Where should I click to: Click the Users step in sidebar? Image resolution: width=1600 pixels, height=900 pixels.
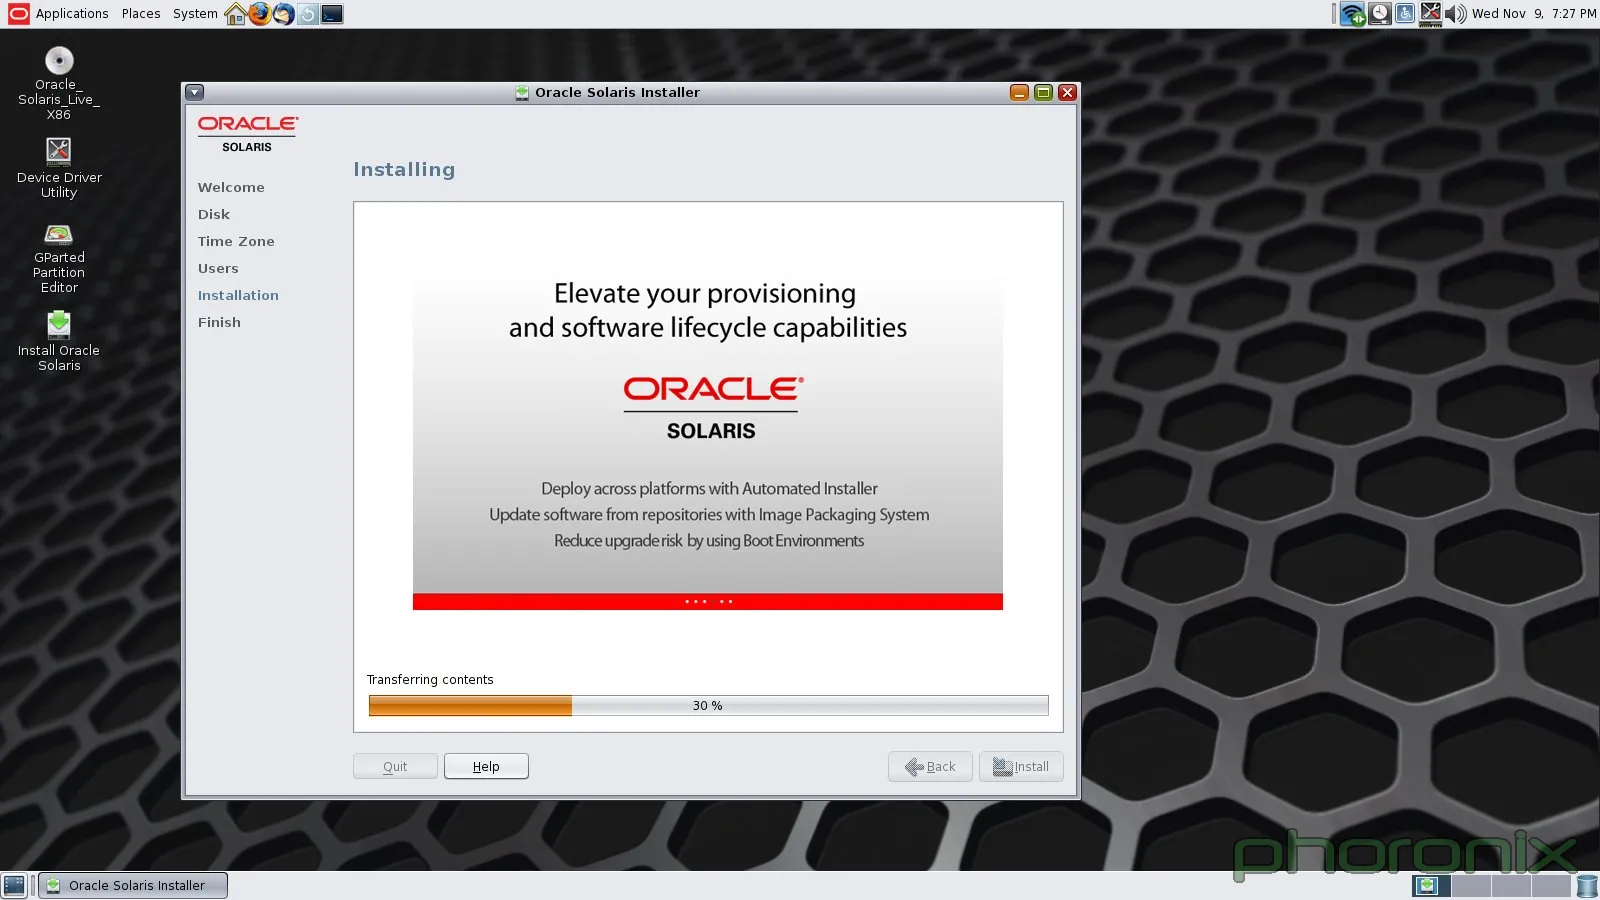pyautogui.click(x=218, y=268)
